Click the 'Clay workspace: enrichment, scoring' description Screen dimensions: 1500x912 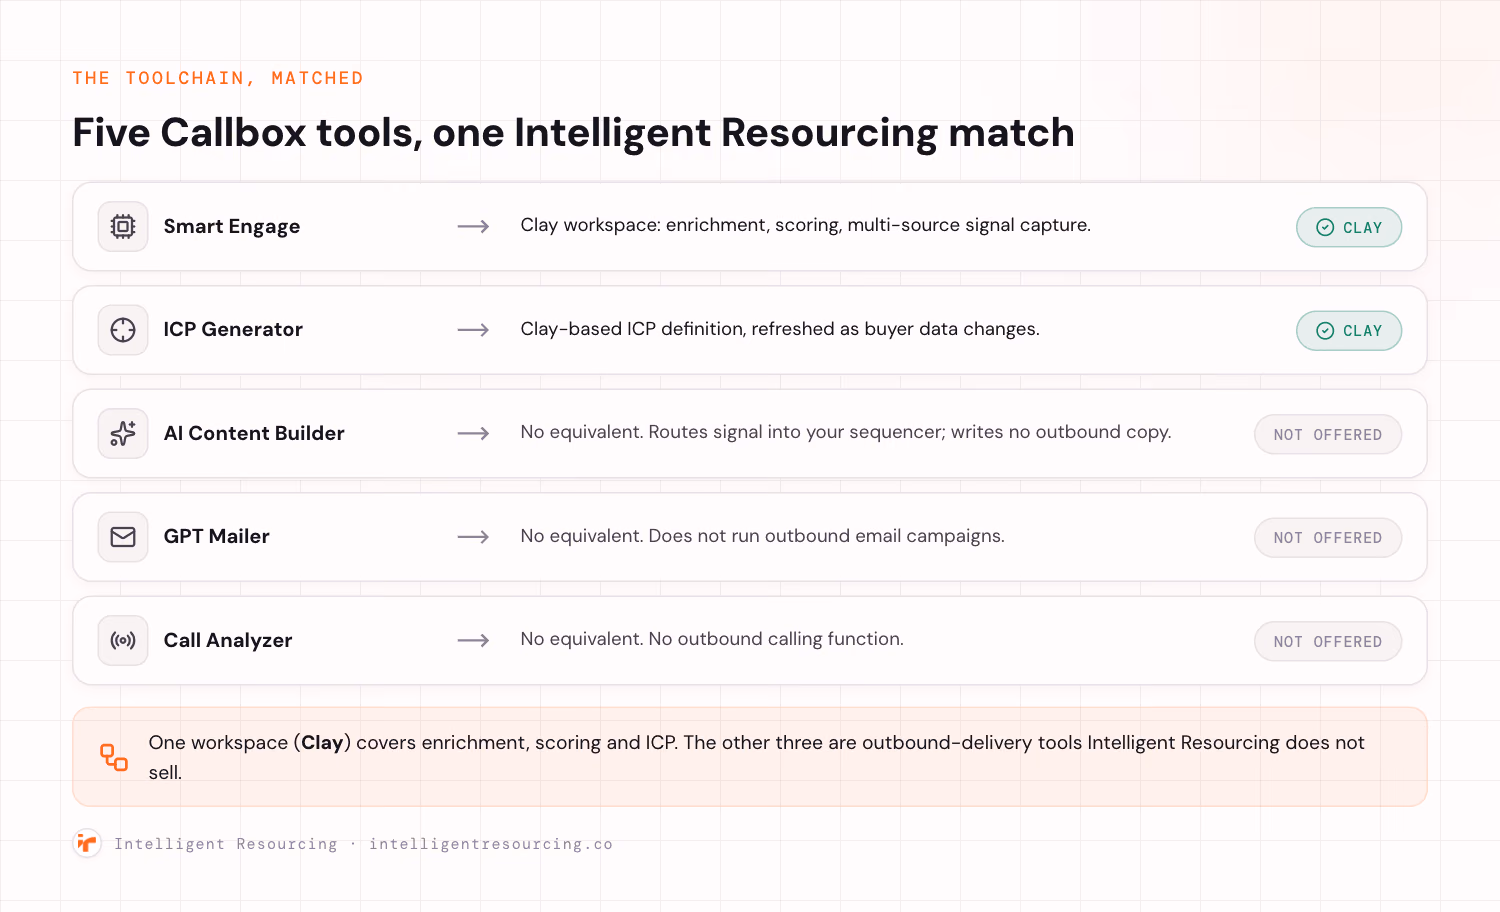(x=805, y=226)
